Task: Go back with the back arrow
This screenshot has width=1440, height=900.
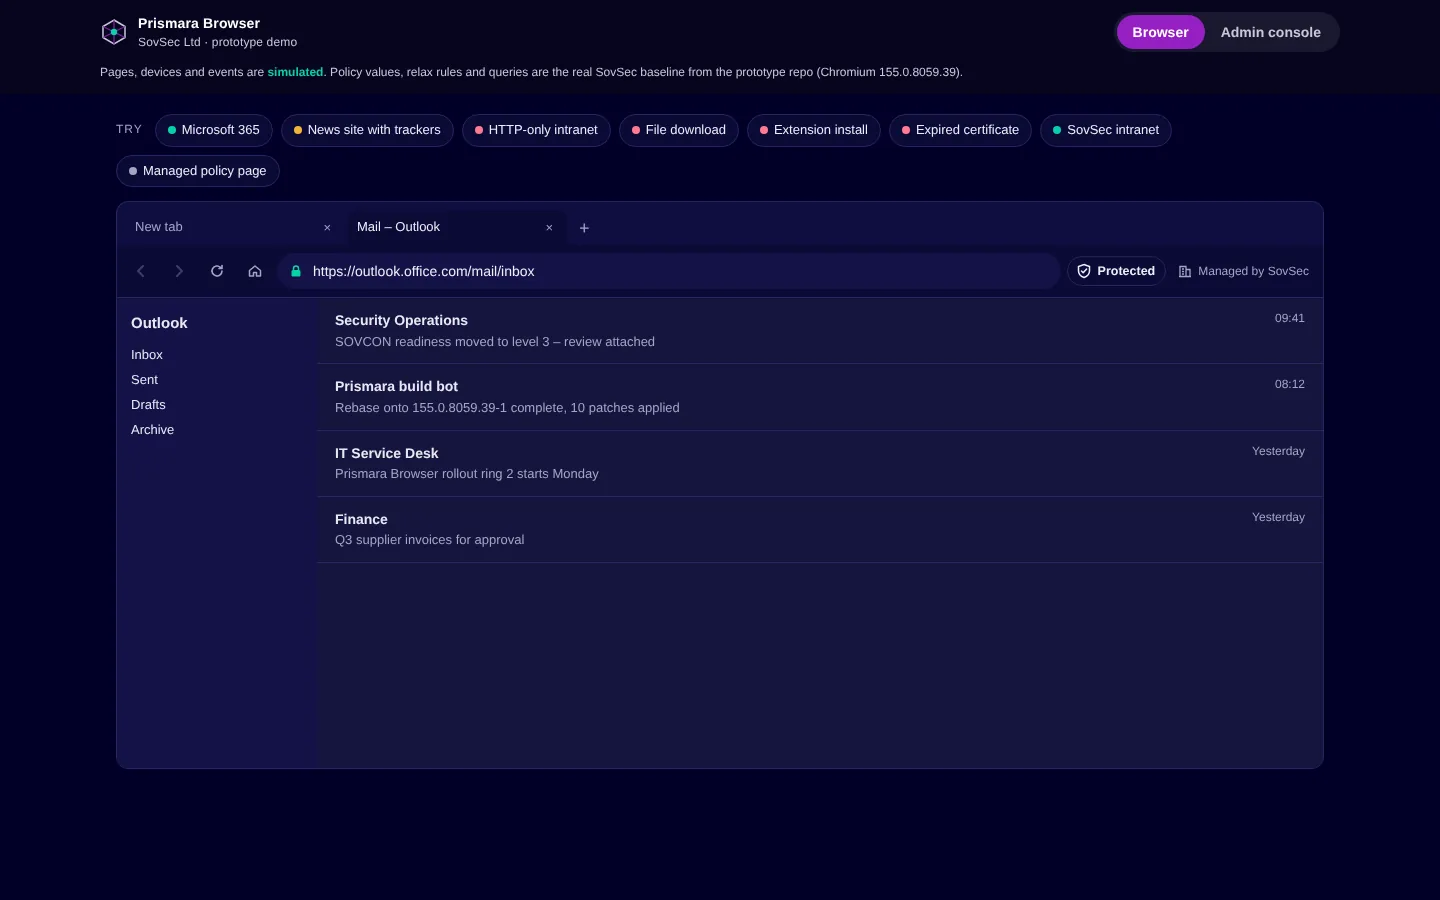Action: (x=141, y=271)
